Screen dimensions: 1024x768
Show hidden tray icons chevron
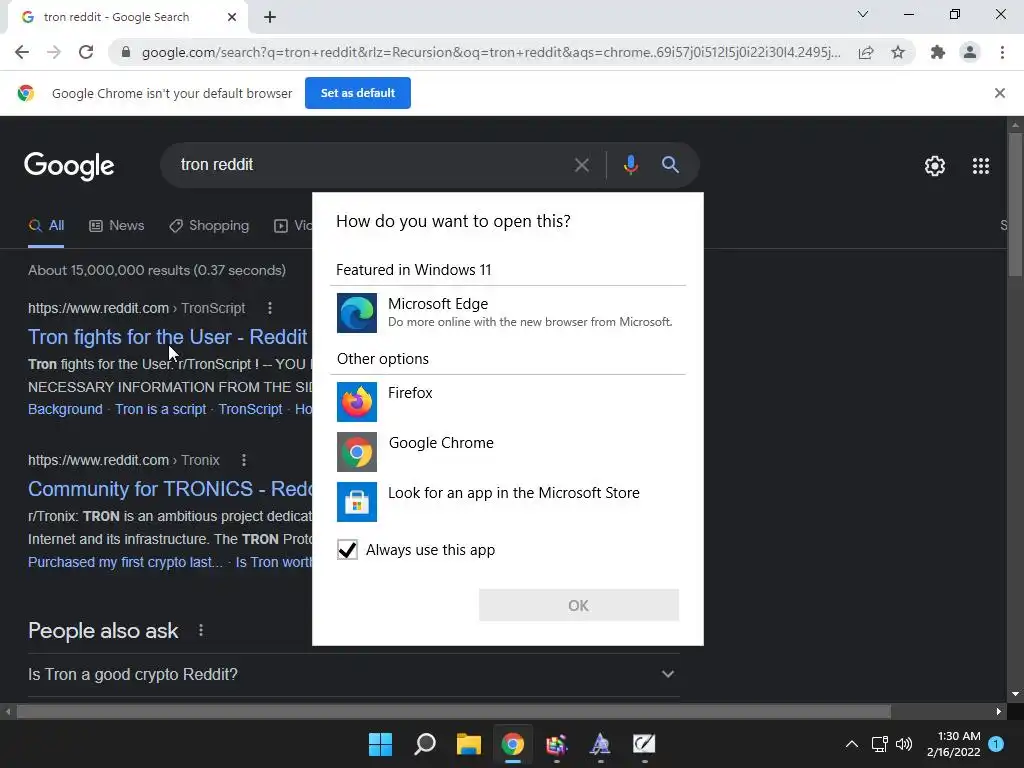(x=852, y=743)
